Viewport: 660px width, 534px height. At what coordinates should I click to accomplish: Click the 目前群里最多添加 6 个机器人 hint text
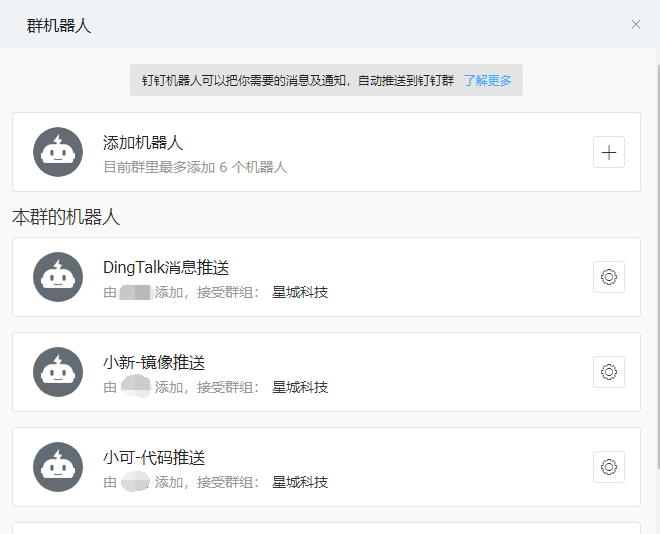195,167
